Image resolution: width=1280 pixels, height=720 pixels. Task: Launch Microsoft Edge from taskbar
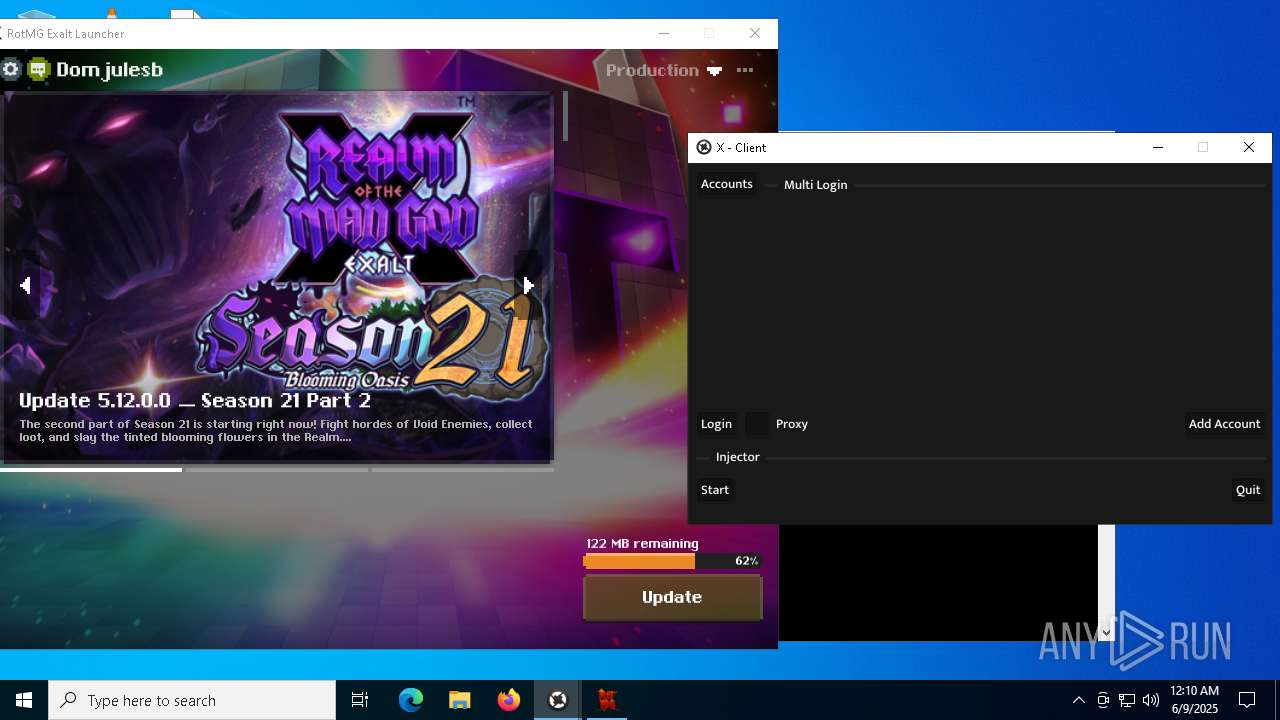[x=411, y=700]
